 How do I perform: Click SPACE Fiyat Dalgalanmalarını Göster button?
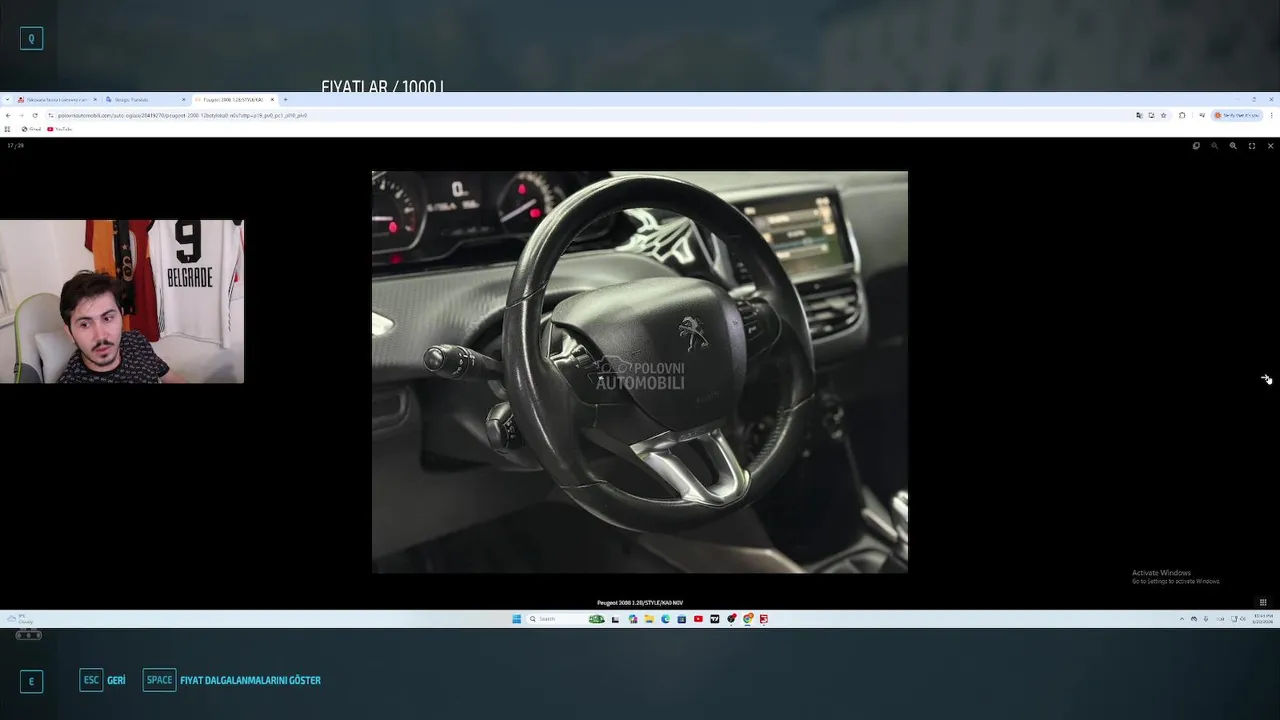(x=232, y=680)
